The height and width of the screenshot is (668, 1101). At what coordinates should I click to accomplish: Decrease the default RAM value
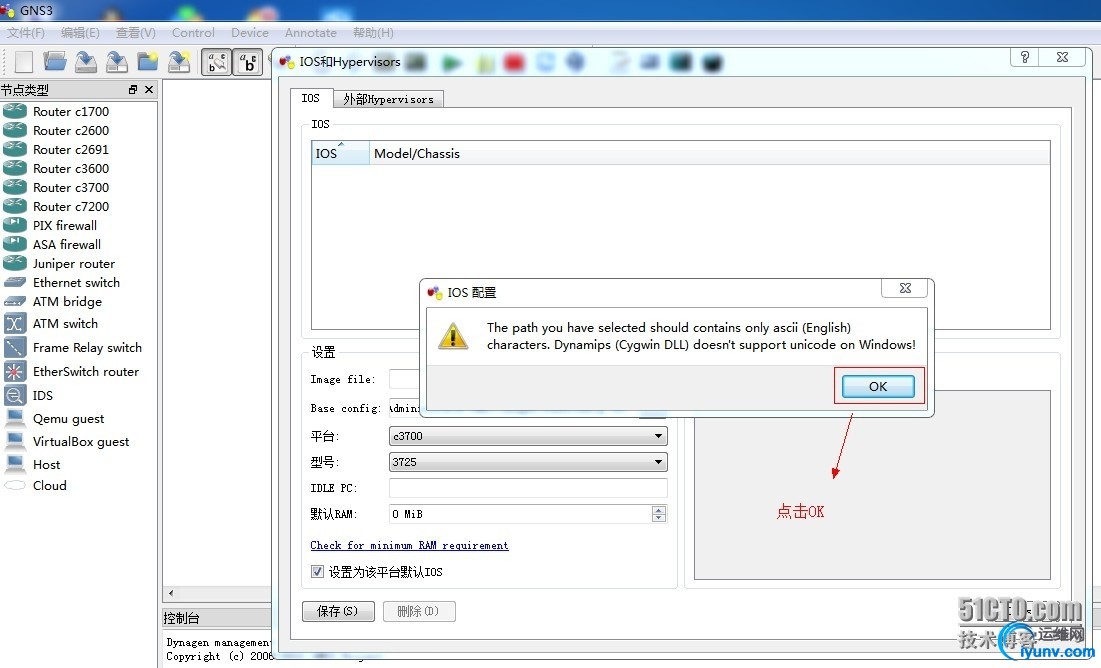coord(659,518)
